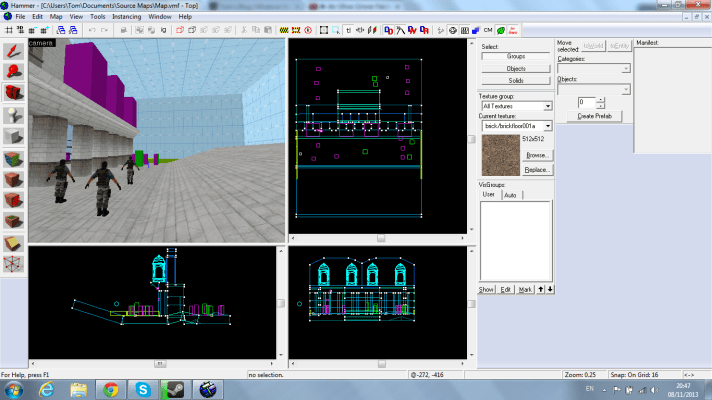The height and width of the screenshot is (400, 712).
Task: Activate the Camera tool
Action: 14,93
